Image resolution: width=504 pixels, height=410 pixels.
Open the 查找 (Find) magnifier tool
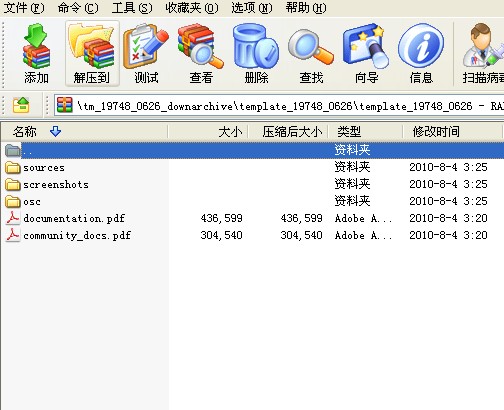311,53
